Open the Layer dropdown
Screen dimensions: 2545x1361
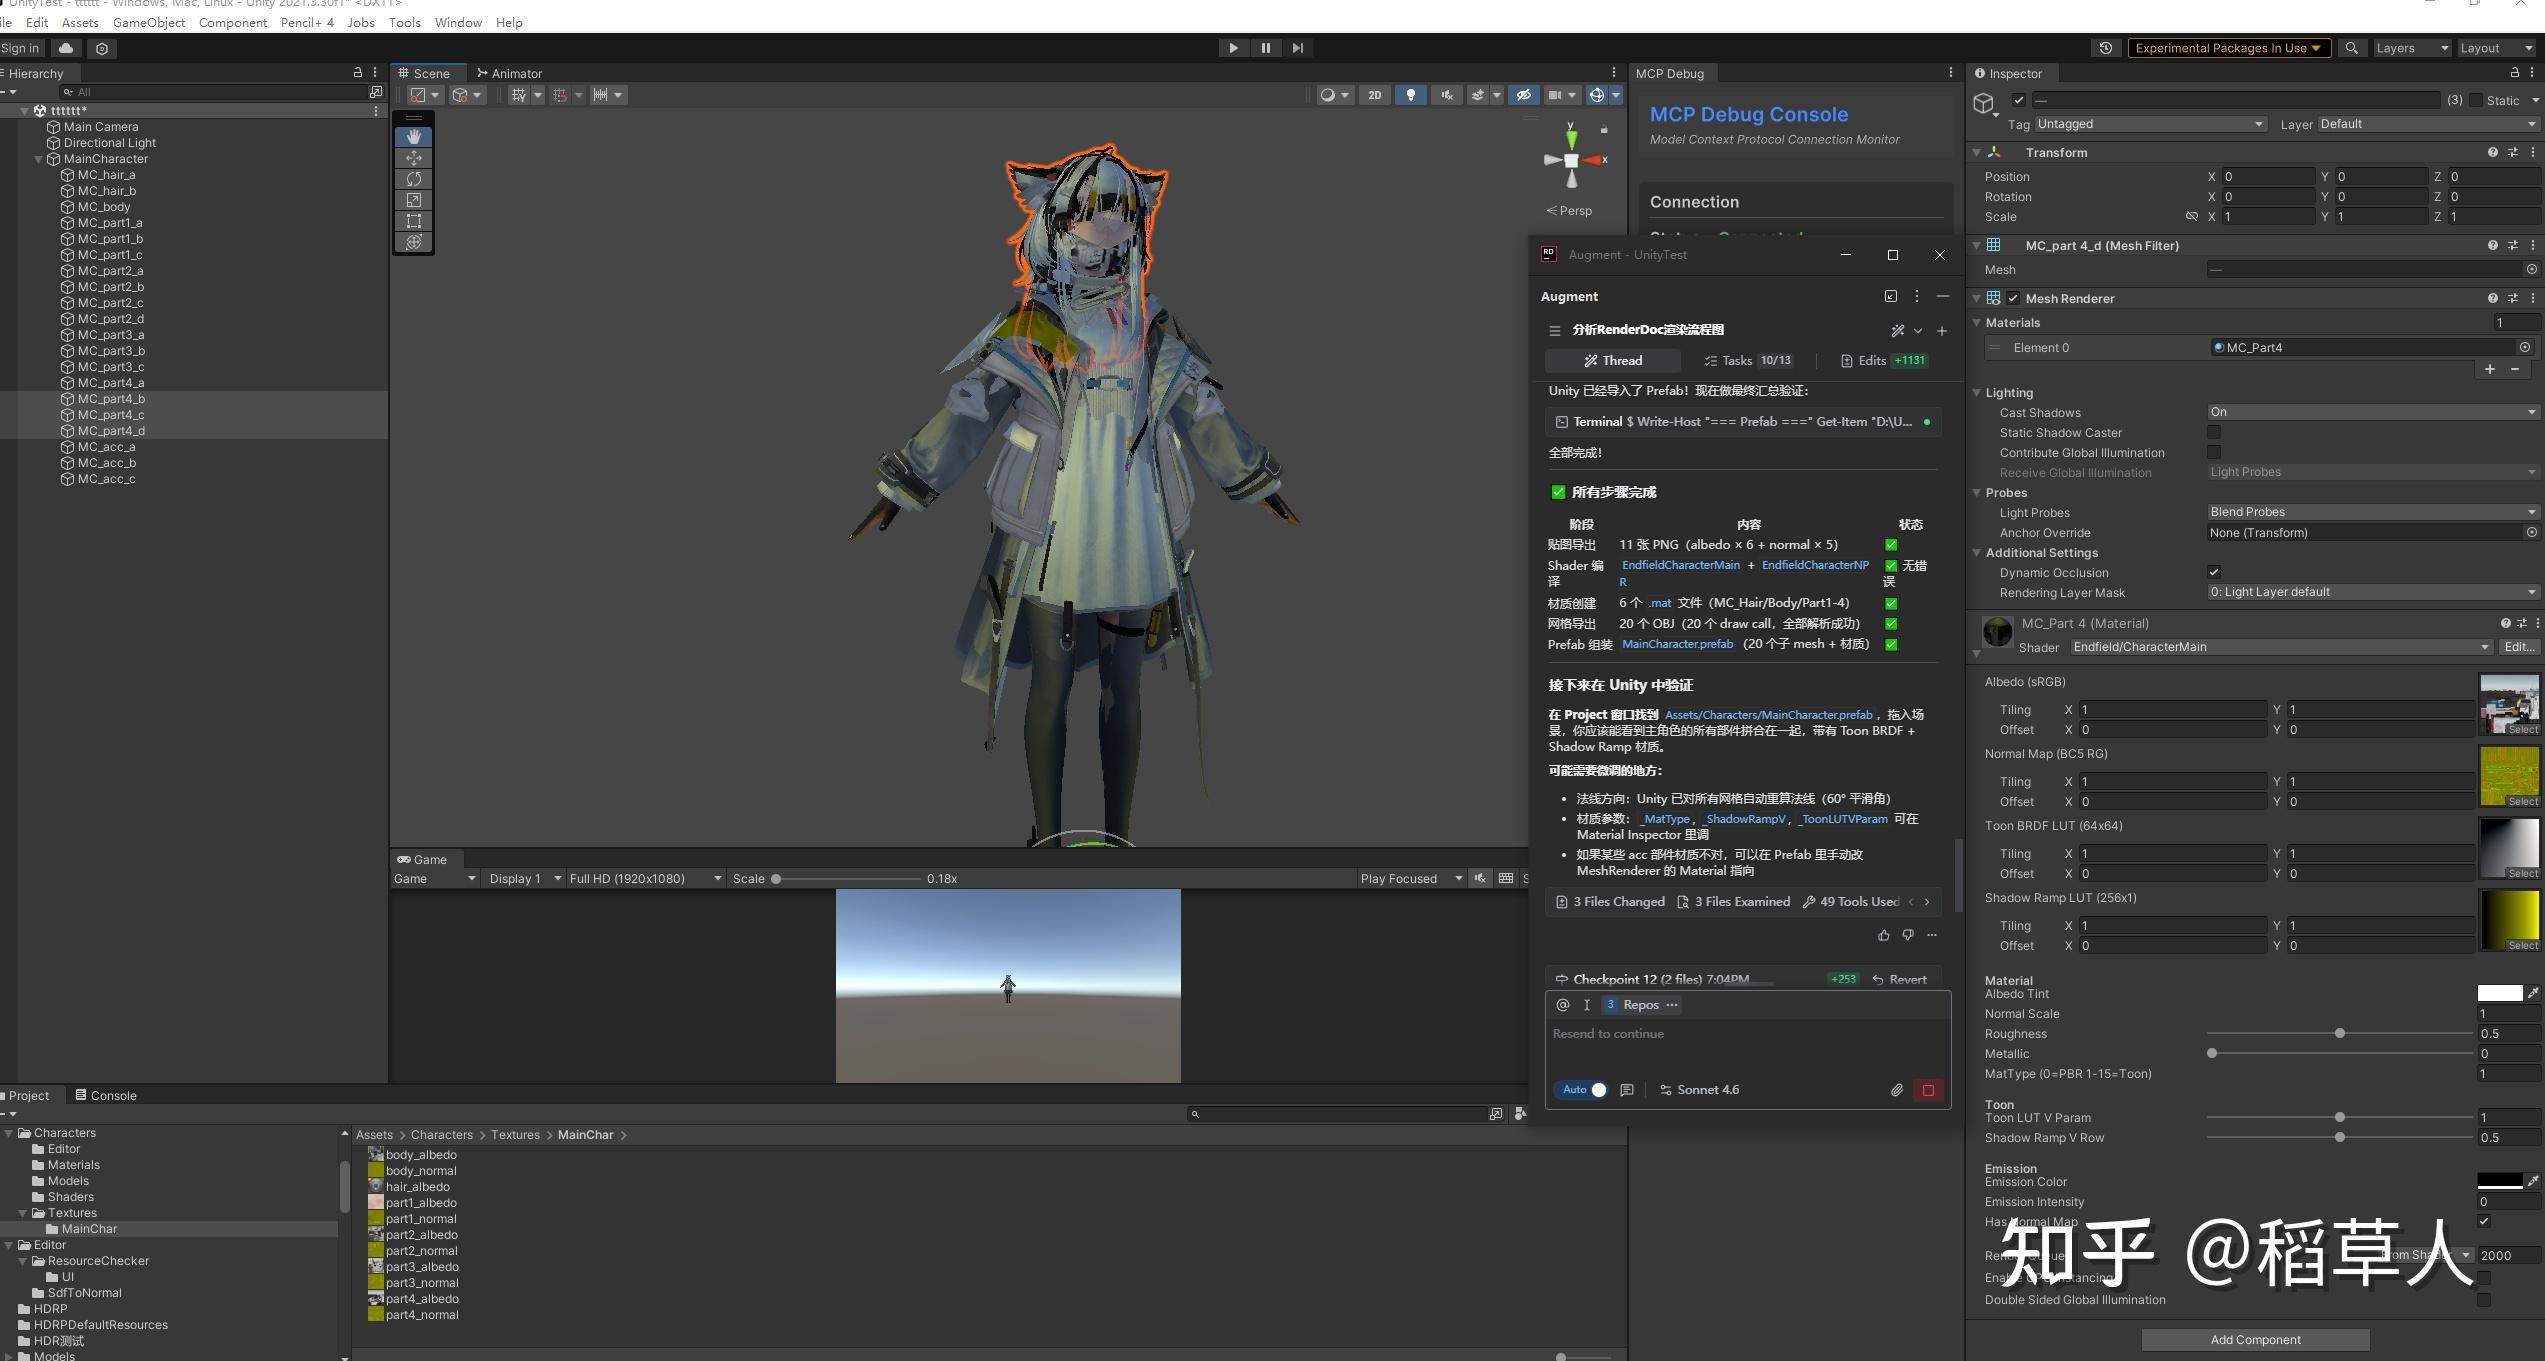coord(2428,124)
